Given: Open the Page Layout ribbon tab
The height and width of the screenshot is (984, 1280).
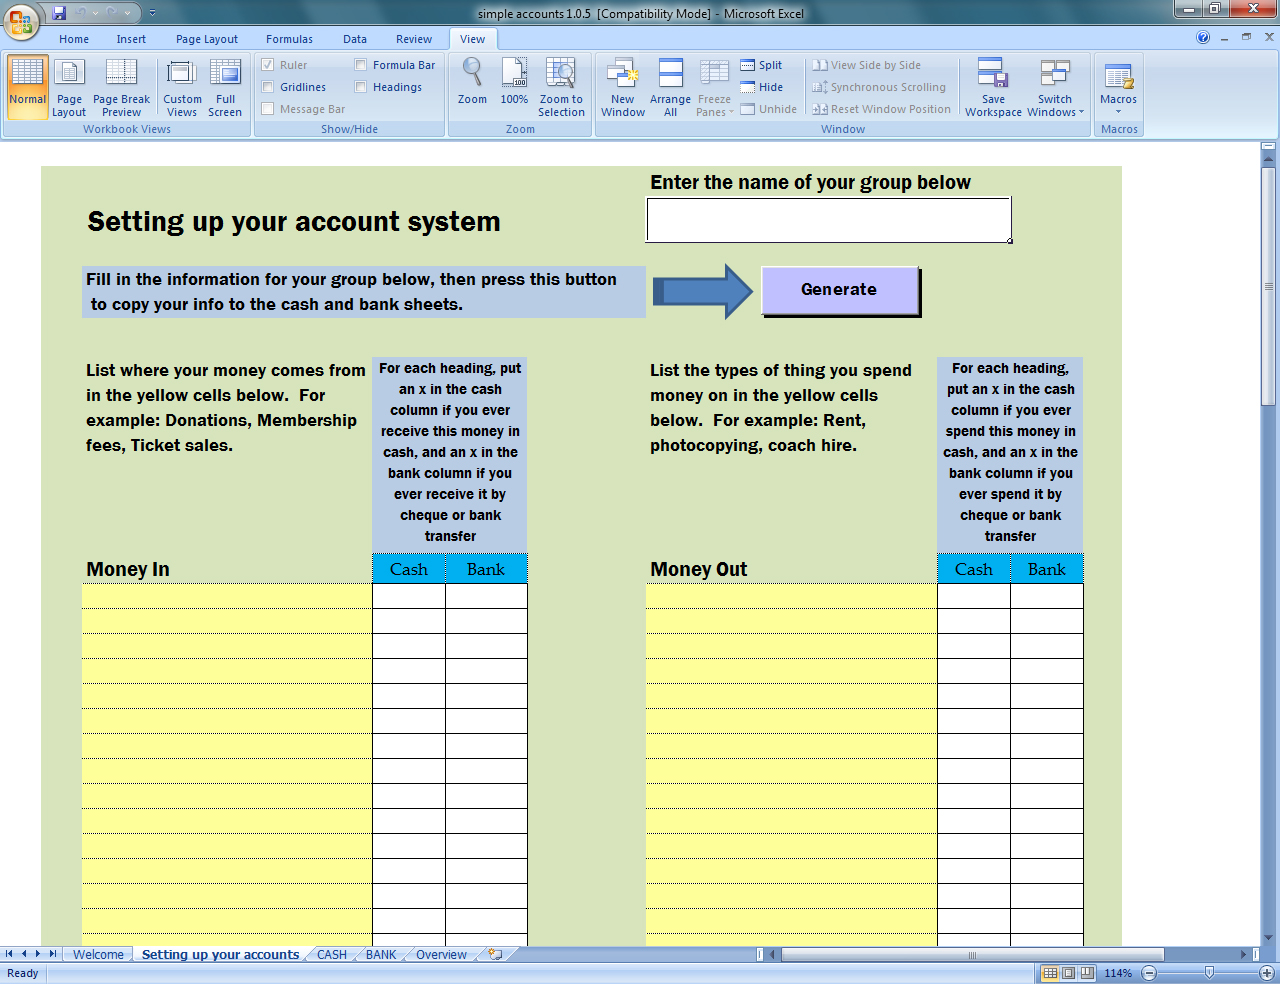Looking at the screenshot, I should (207, 39).
